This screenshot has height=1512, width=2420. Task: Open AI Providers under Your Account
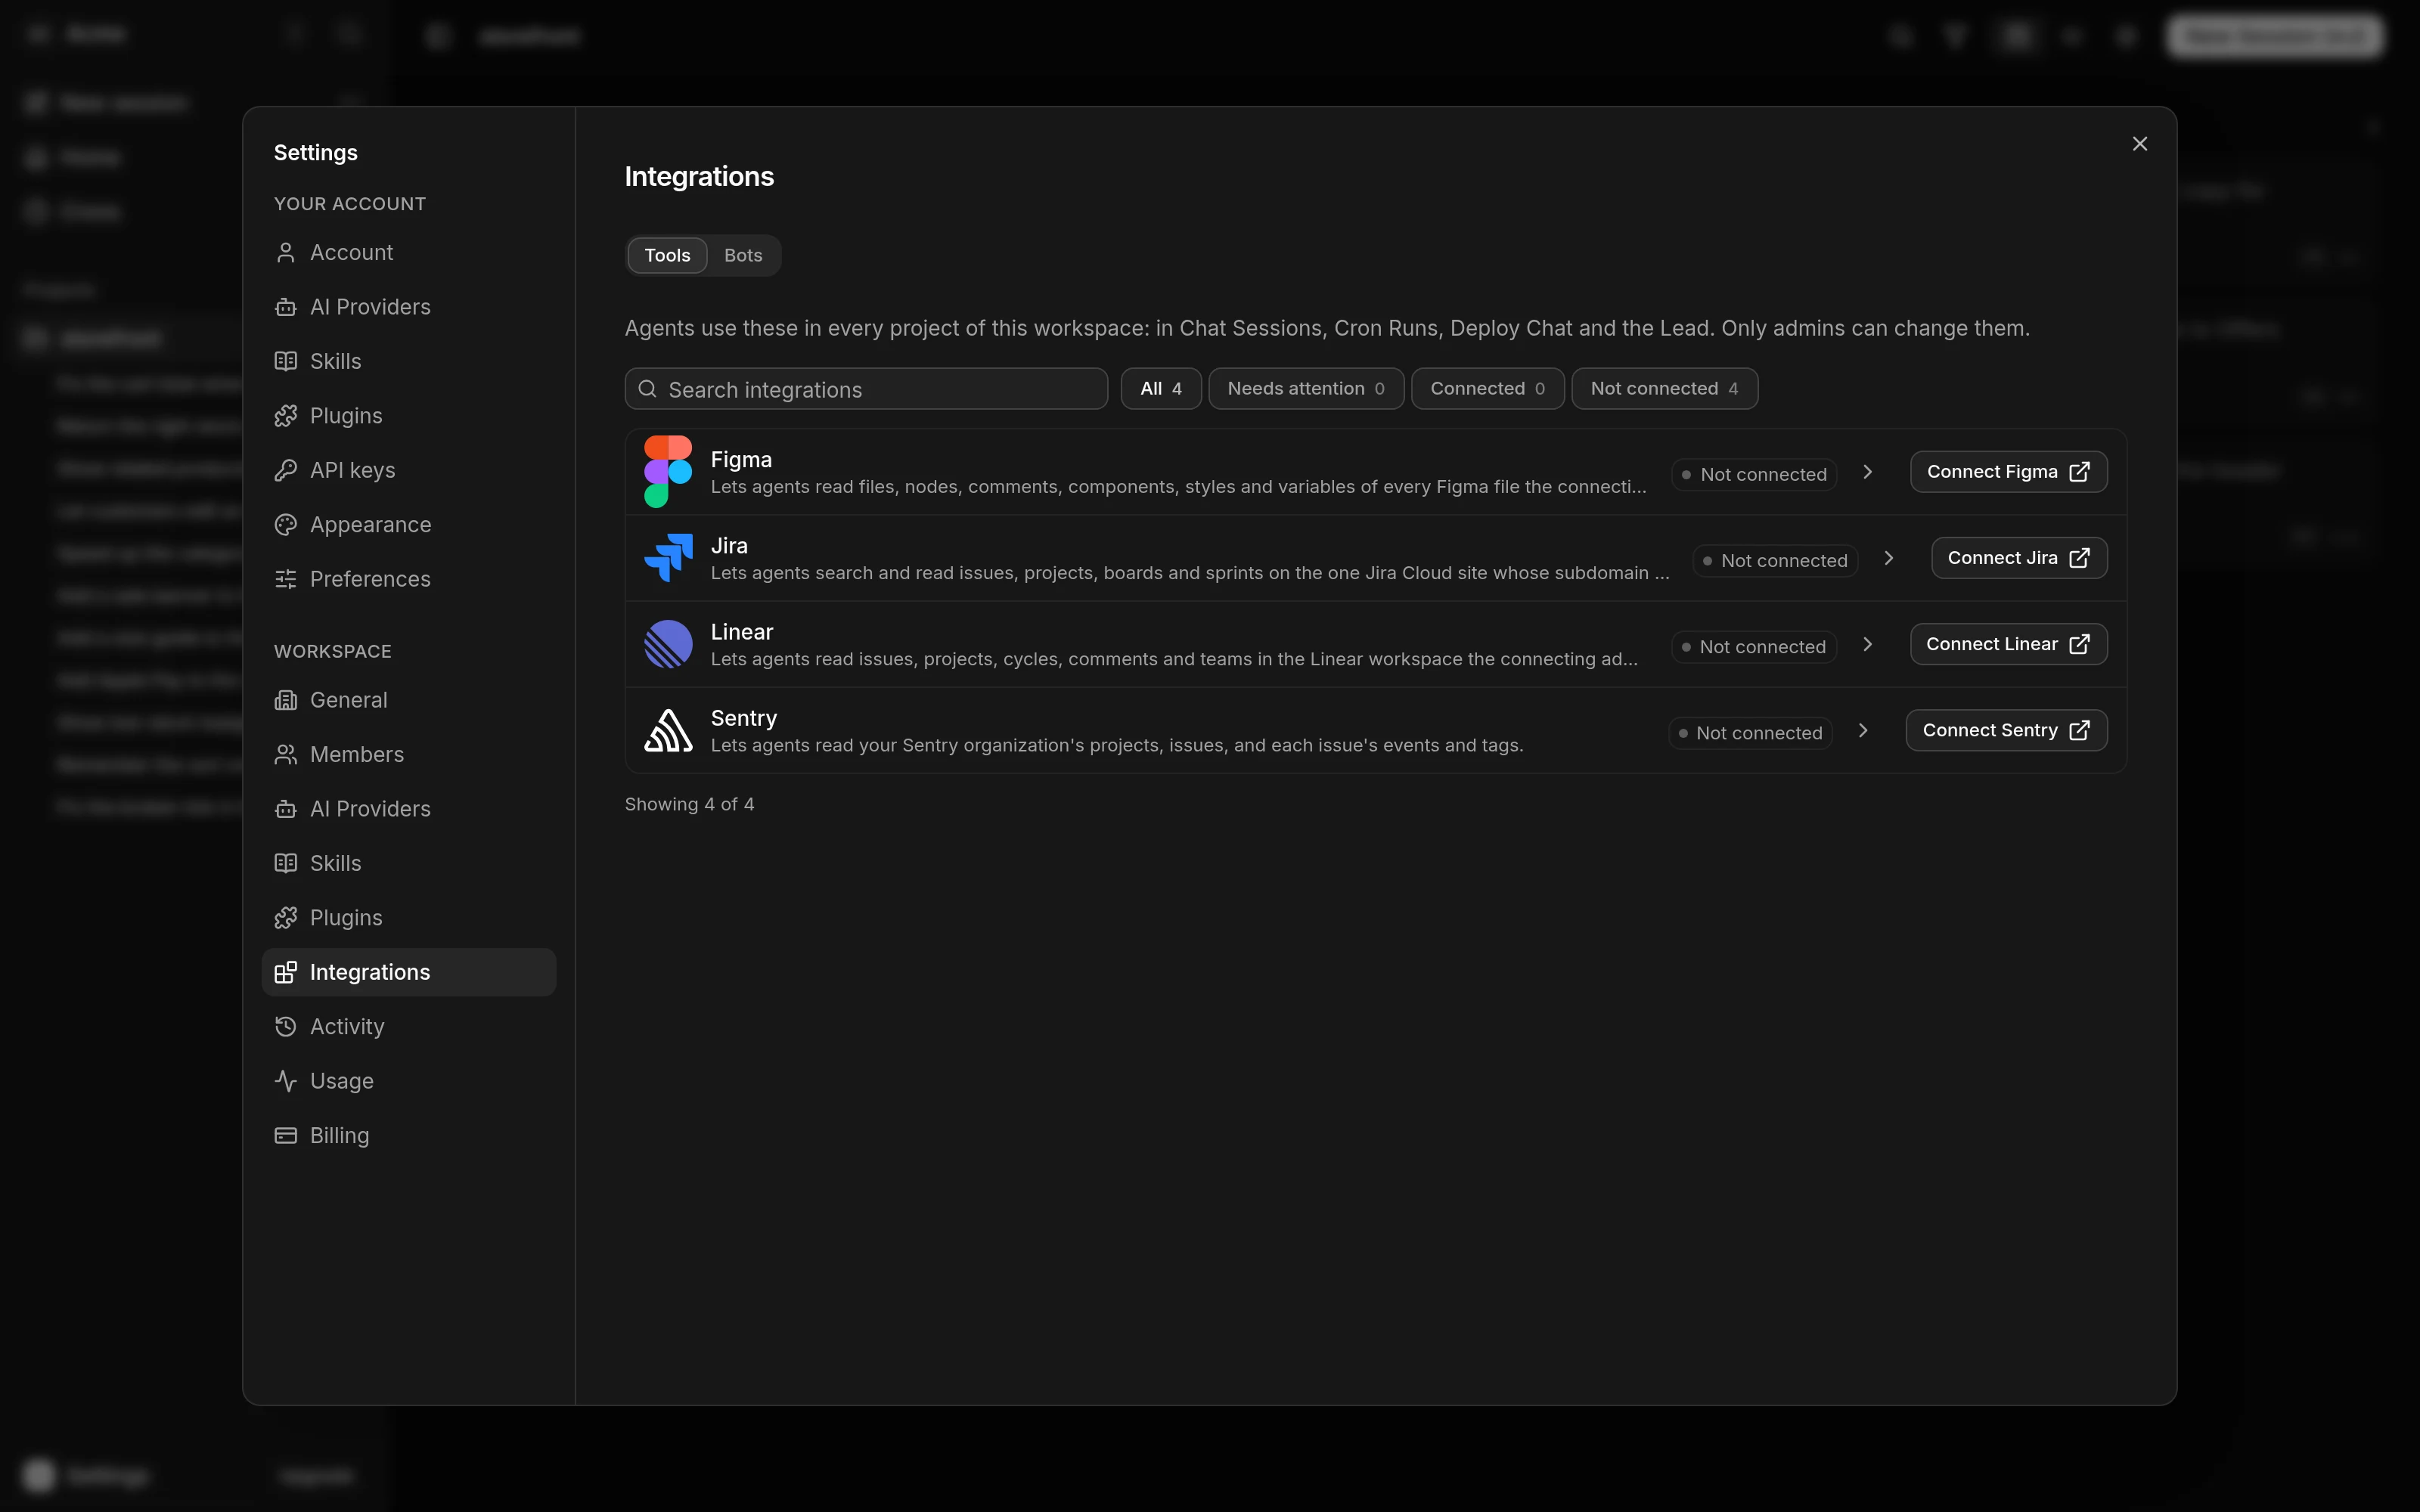point(408,307)
